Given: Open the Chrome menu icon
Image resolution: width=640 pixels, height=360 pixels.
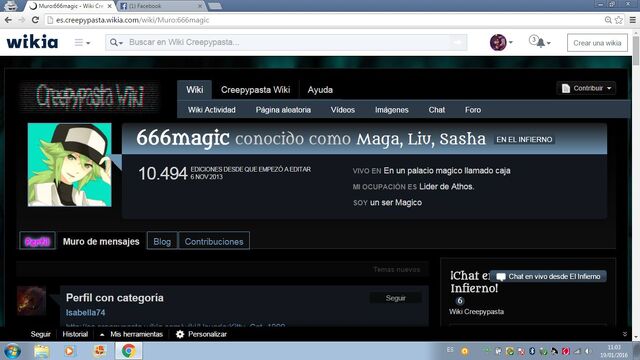Looking at the screenshot, I should (633, 20).
